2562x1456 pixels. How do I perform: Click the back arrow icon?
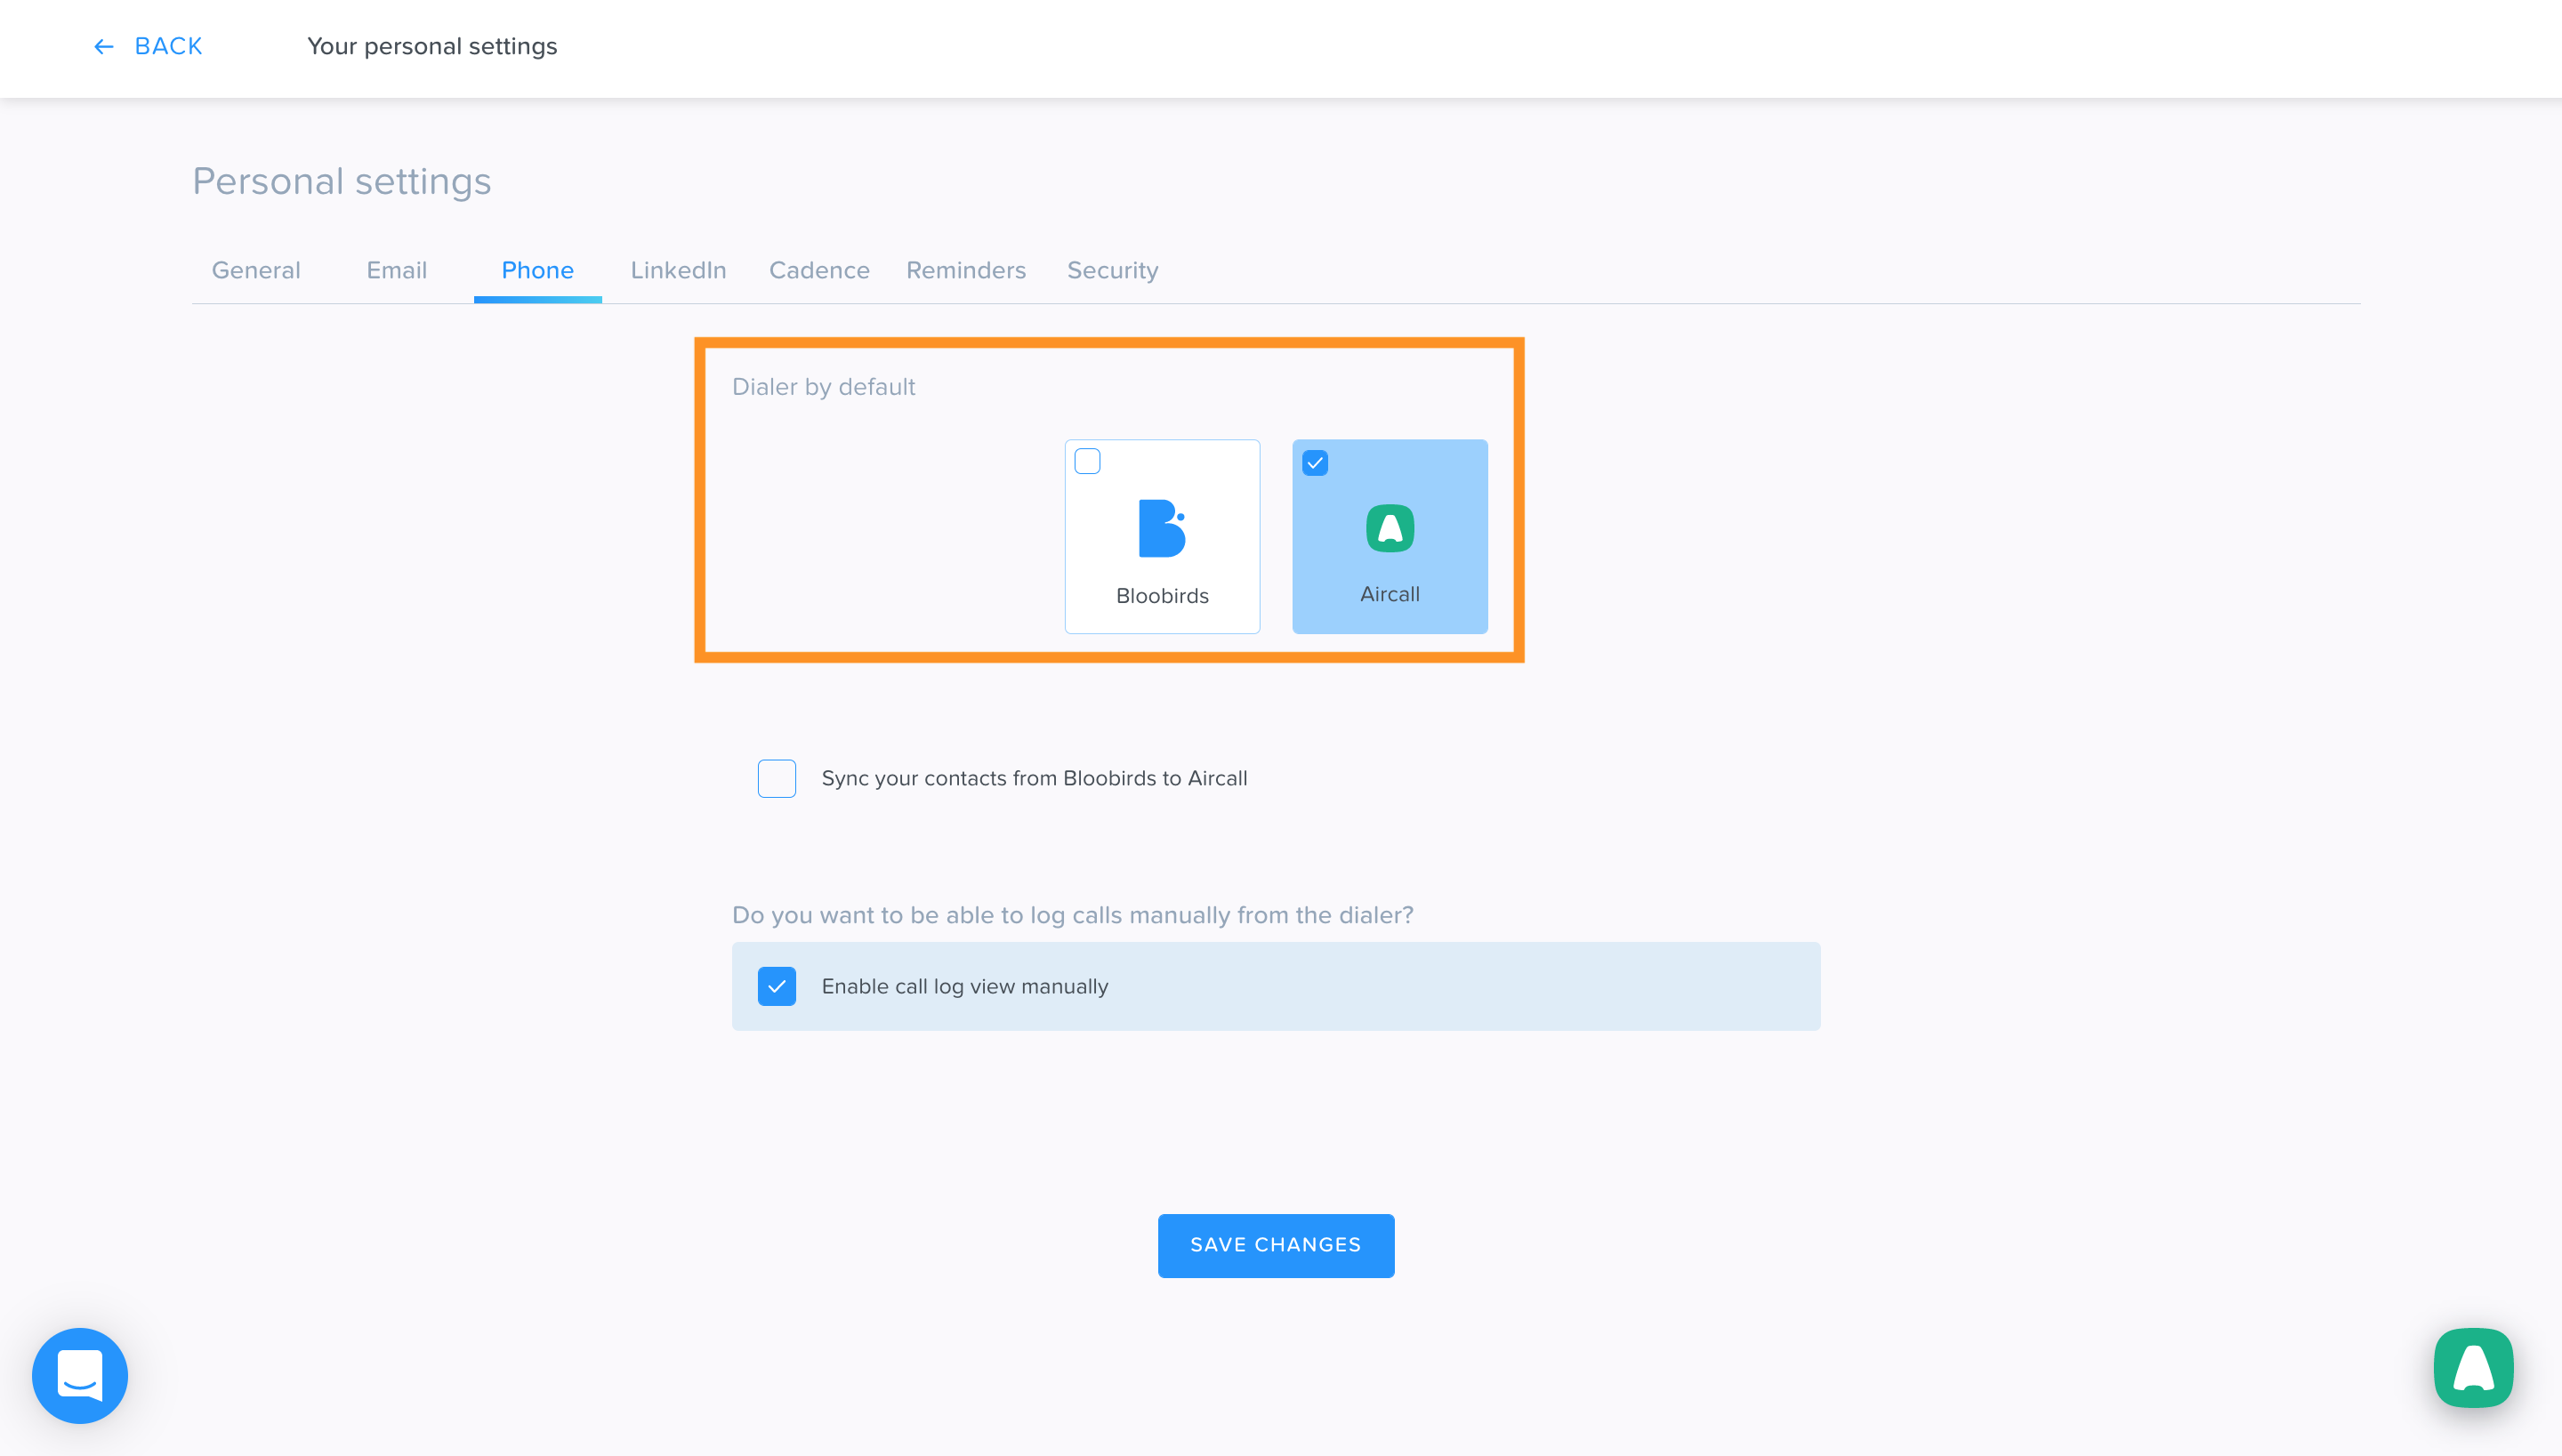point(103,47)
